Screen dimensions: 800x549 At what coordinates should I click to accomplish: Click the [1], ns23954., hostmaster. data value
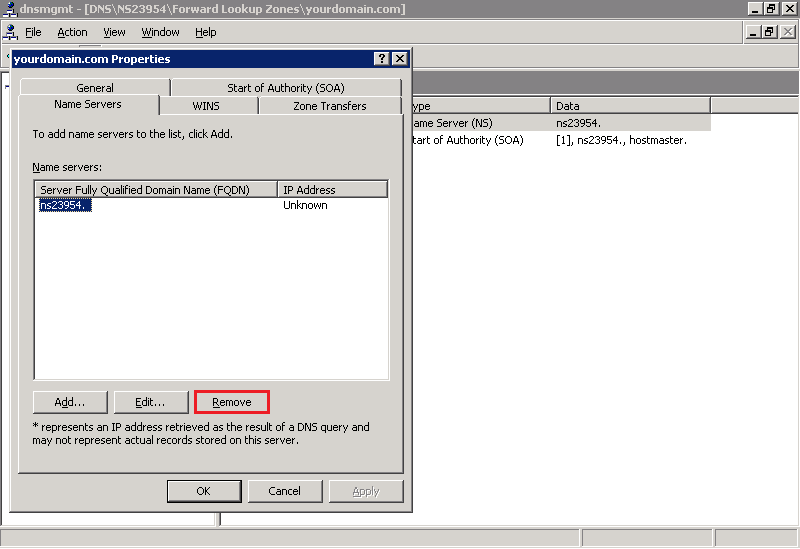621,140
